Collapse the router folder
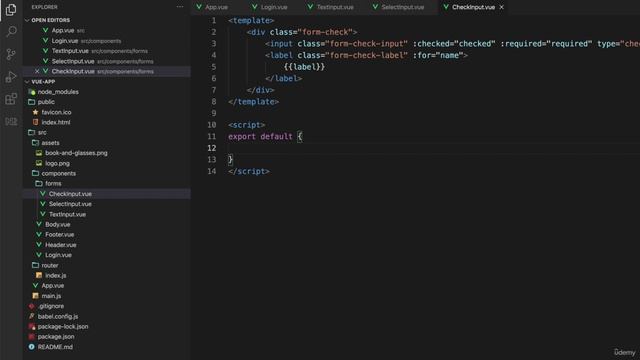The width and height of the screenshot is (640, 360). (49, 265)
